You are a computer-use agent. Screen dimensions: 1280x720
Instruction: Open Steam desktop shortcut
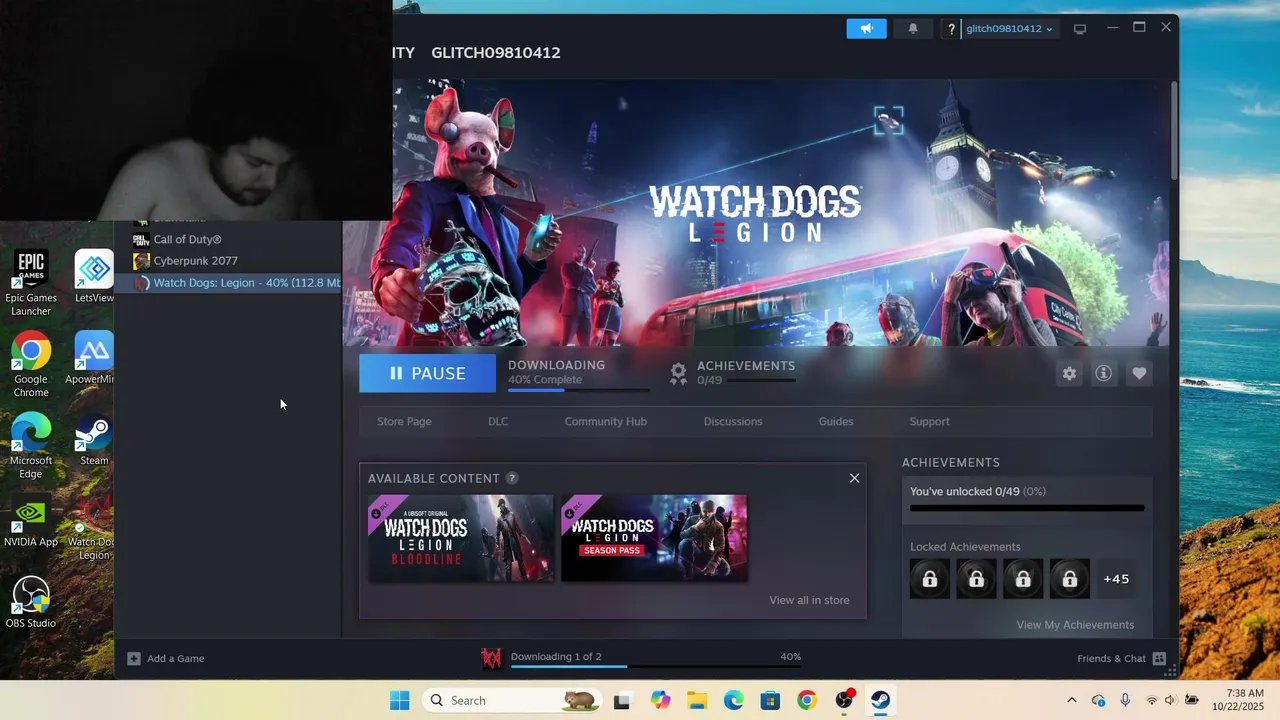click(94, 440)
